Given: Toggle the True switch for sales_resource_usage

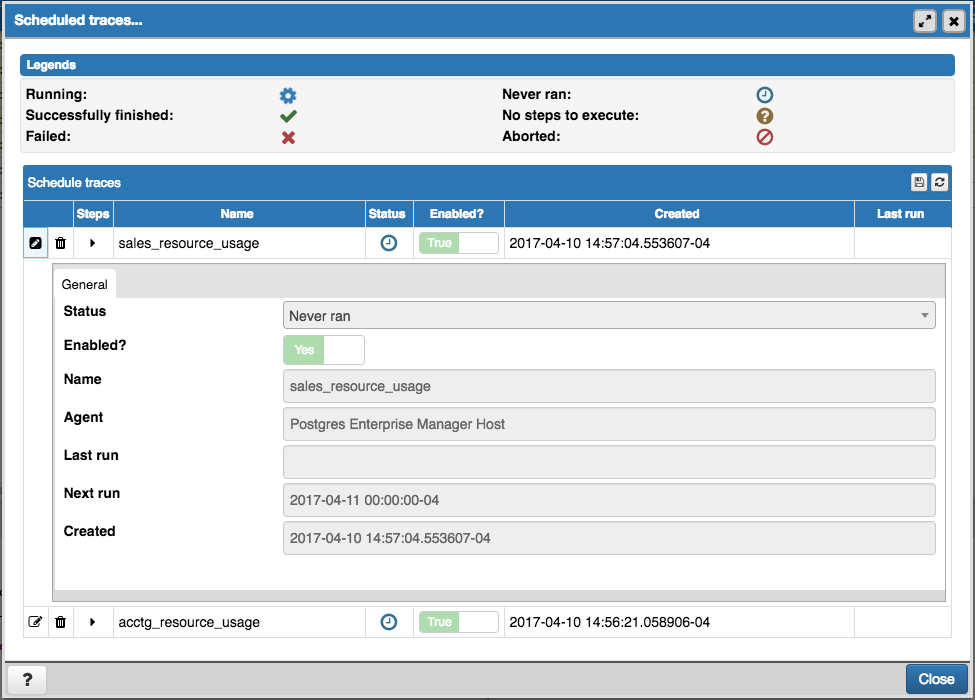Looking at the screenshot, I should click(458, 243).
